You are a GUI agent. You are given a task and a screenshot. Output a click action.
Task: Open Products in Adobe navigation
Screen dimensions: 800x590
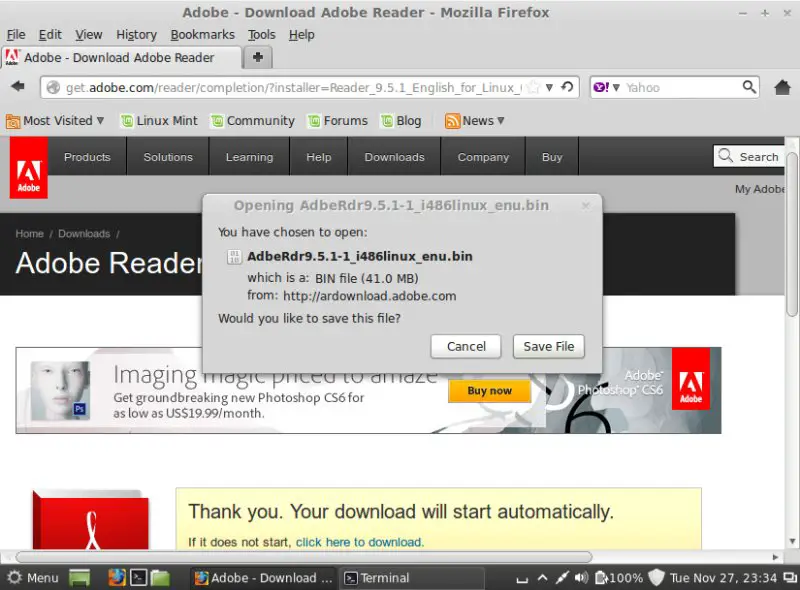pos(87,157)
